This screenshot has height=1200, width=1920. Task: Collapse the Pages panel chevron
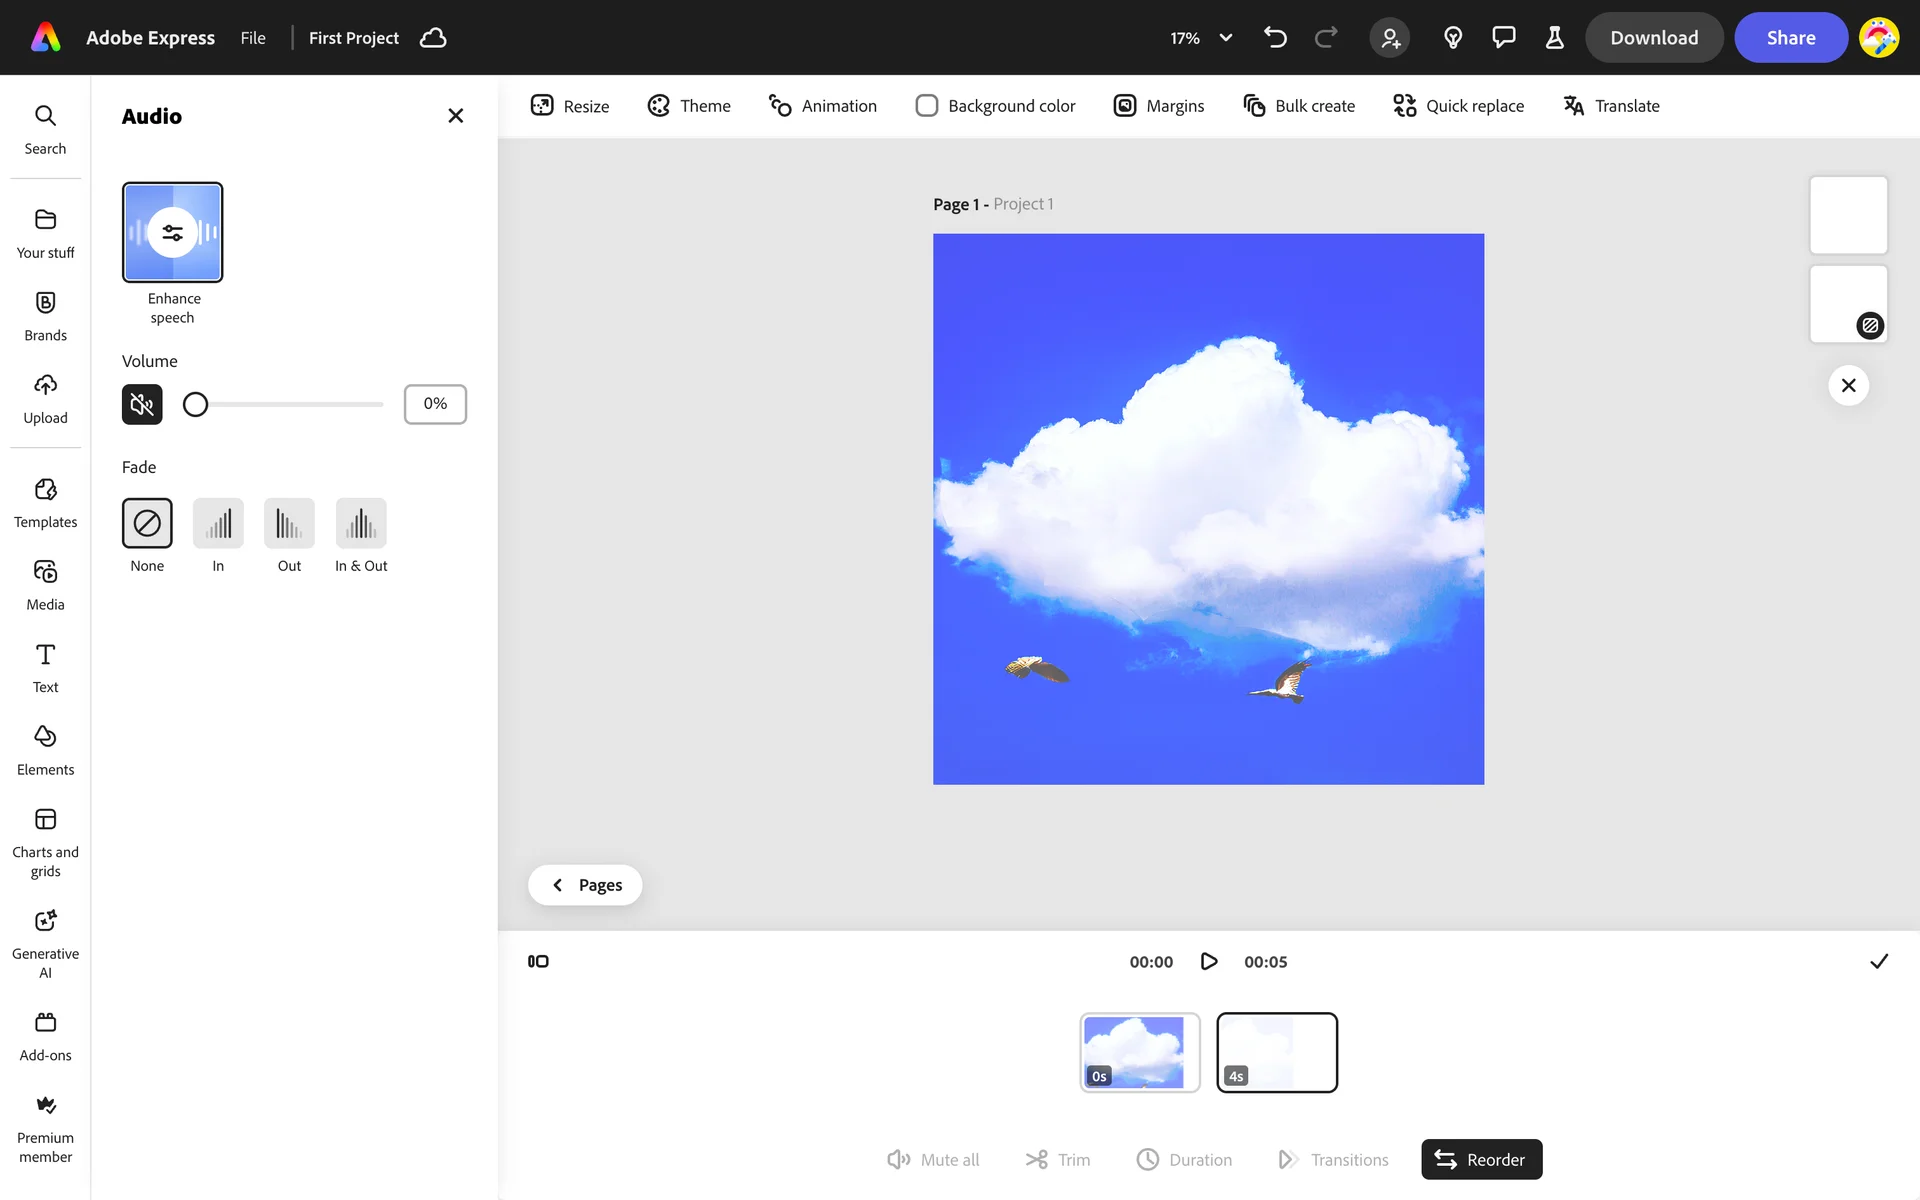tap(558, 885)
